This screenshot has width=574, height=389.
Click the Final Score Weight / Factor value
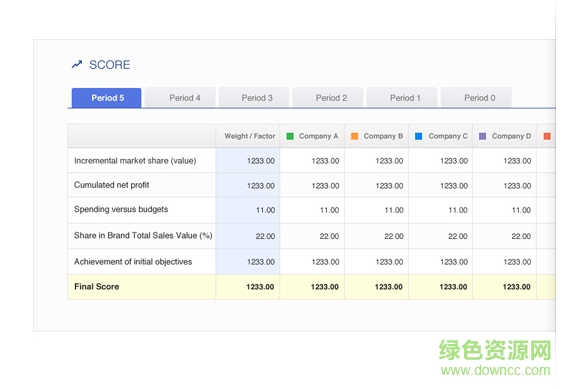[260, 287]
